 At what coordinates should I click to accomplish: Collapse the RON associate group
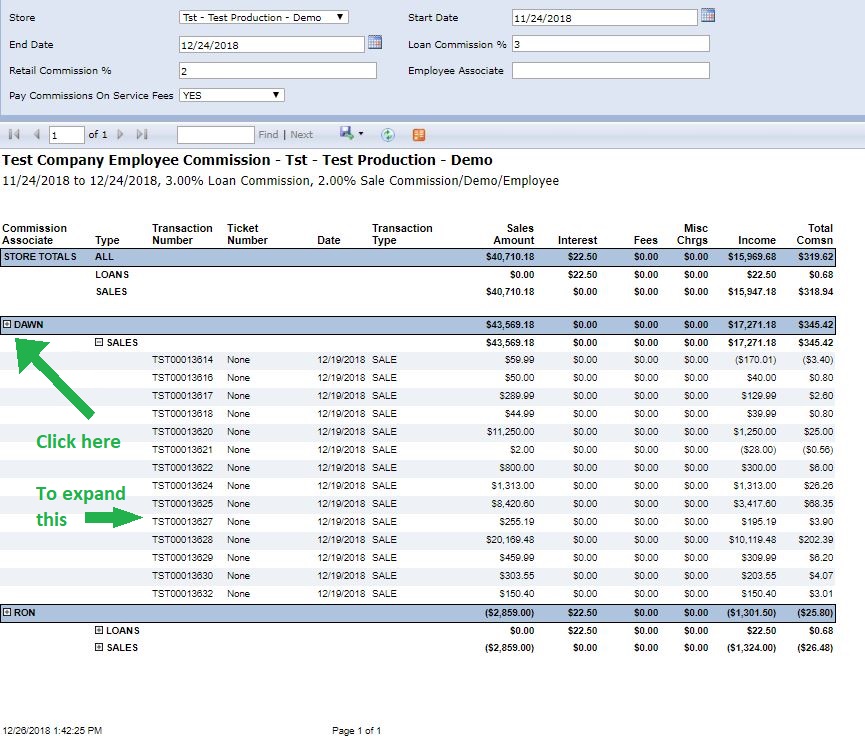coord(7,612)
